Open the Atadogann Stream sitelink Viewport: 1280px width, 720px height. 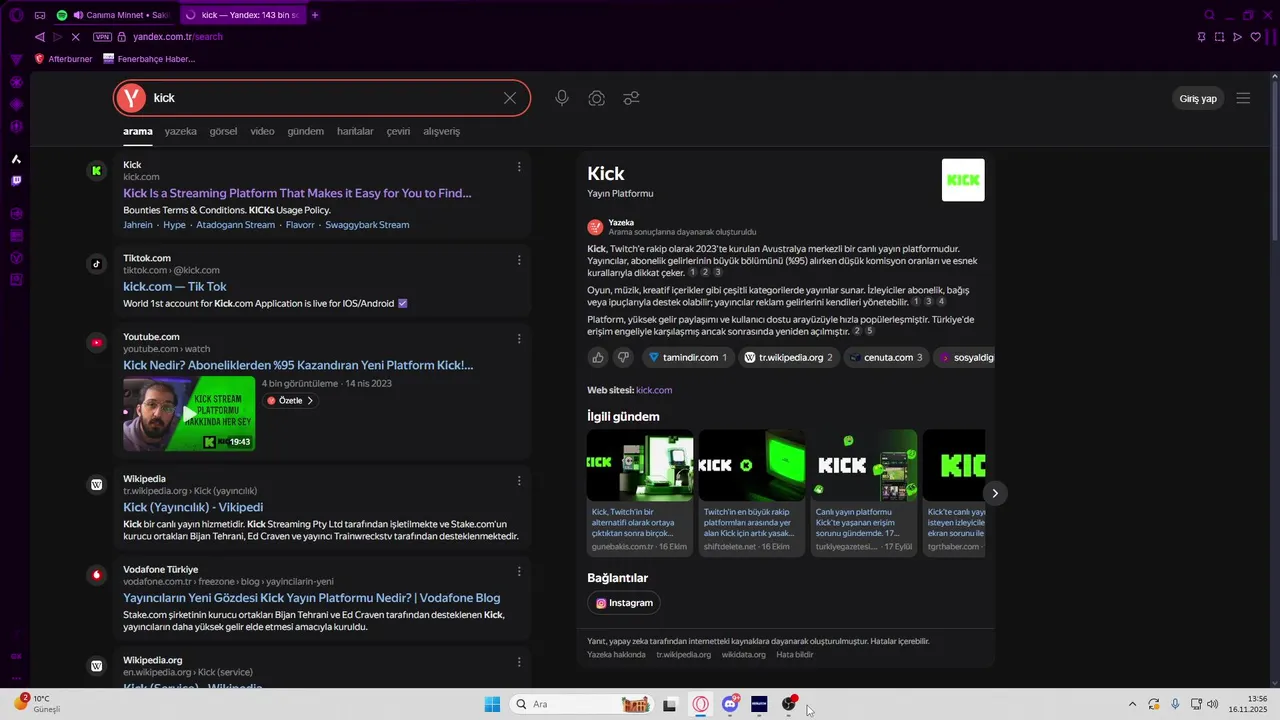click(x=235, y=225)
